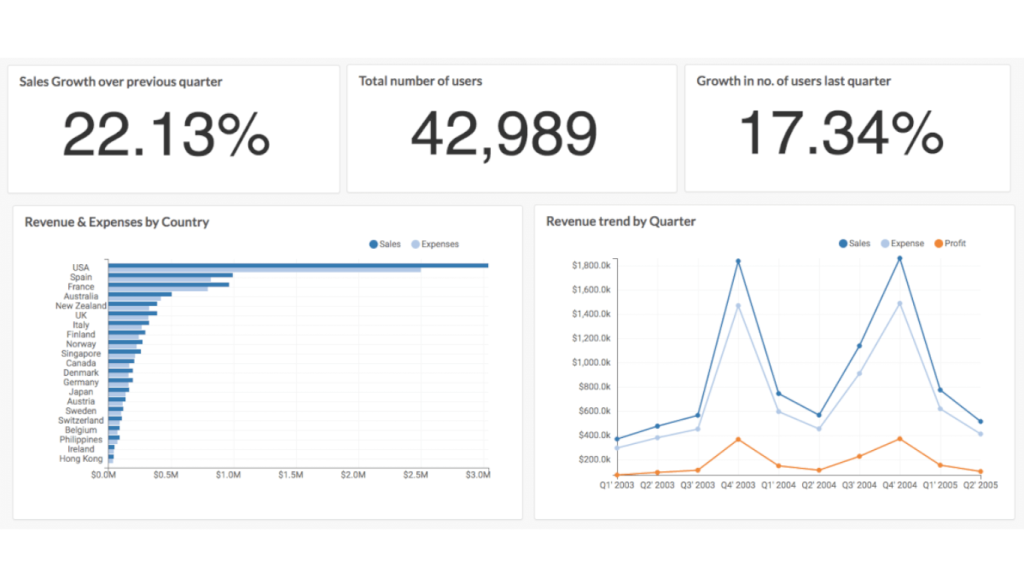This screenshot has height=576, width=1024.
Task: Hide the Profit series in the quarterly trend chart
Action: 948,244
